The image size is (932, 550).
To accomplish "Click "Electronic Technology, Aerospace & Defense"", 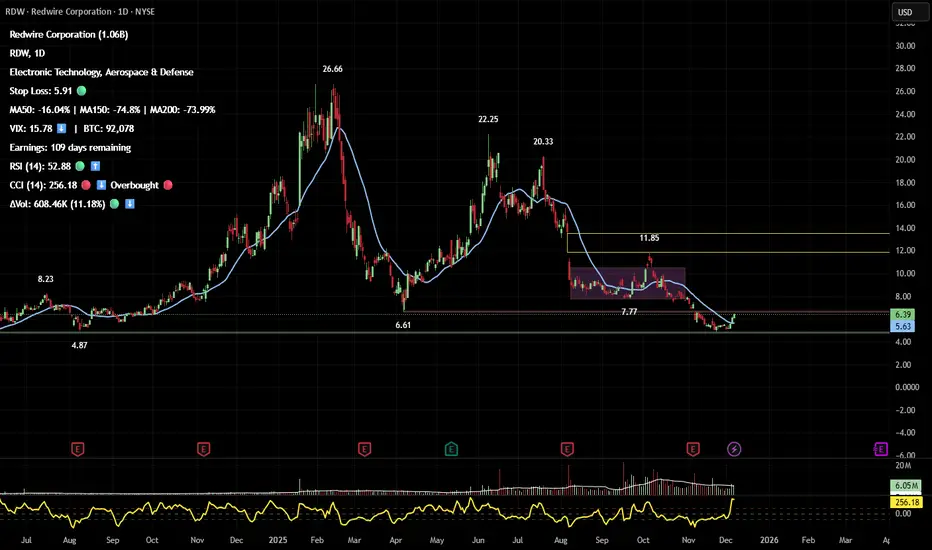I will 102,72.
